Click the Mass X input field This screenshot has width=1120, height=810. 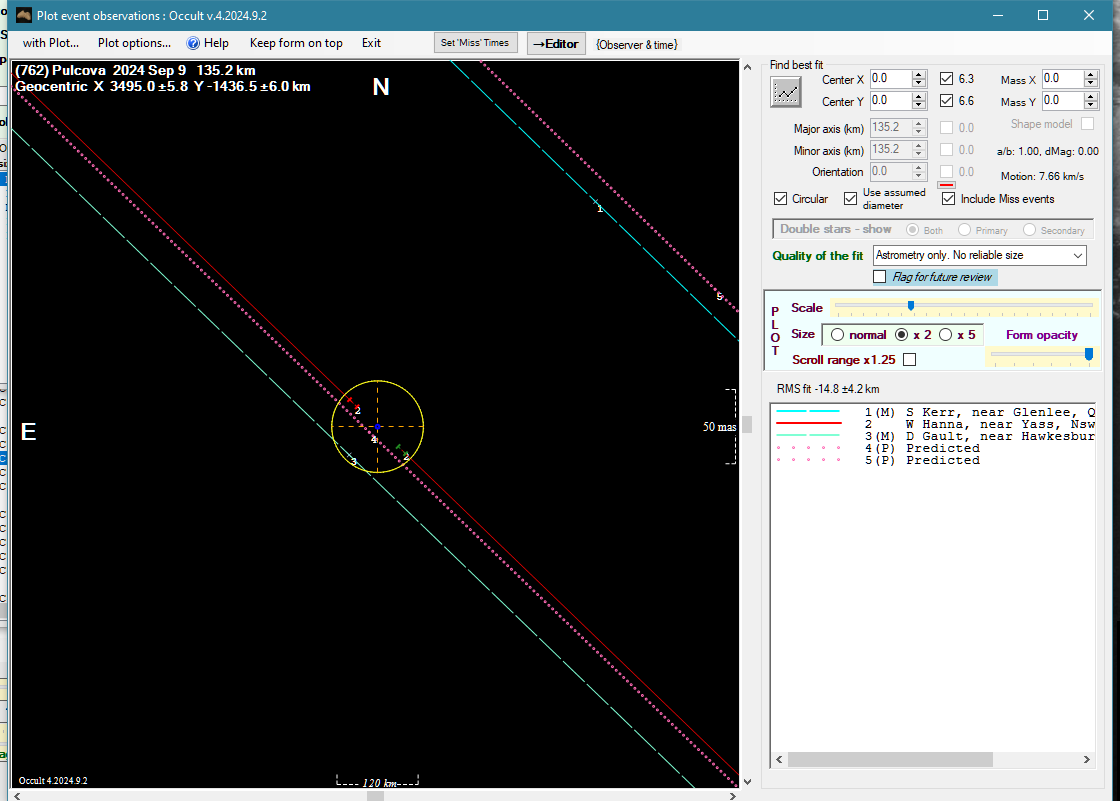(x=1062, y=79)
